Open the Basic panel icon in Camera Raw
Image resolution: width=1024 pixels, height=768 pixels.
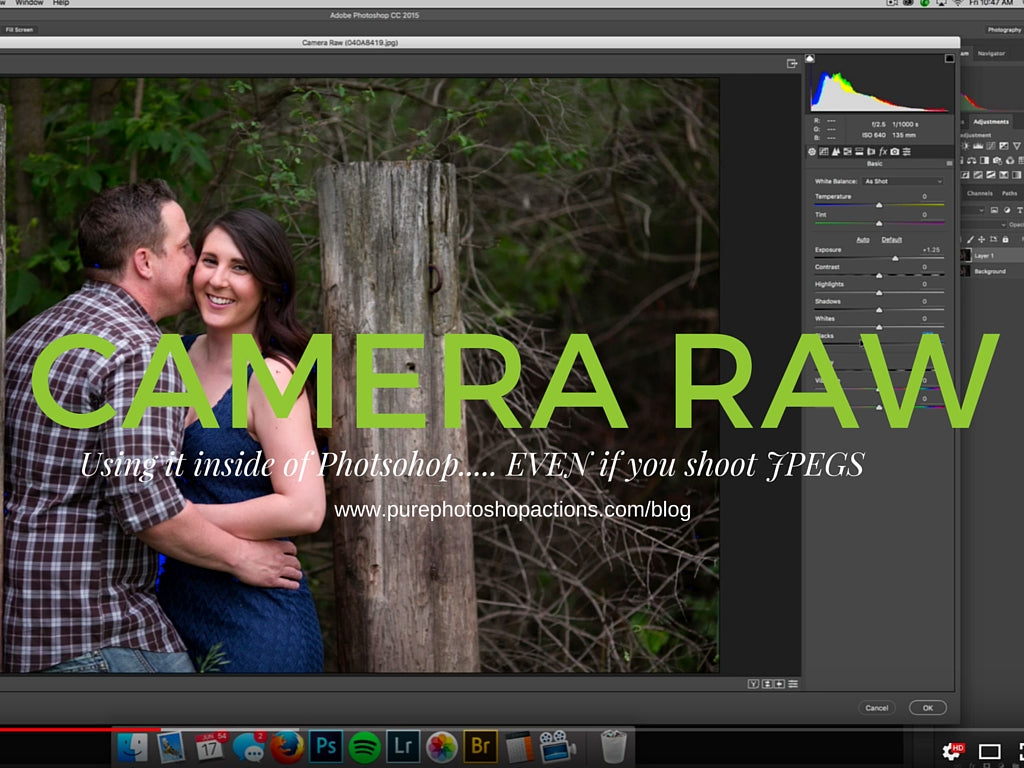(812, 152)
